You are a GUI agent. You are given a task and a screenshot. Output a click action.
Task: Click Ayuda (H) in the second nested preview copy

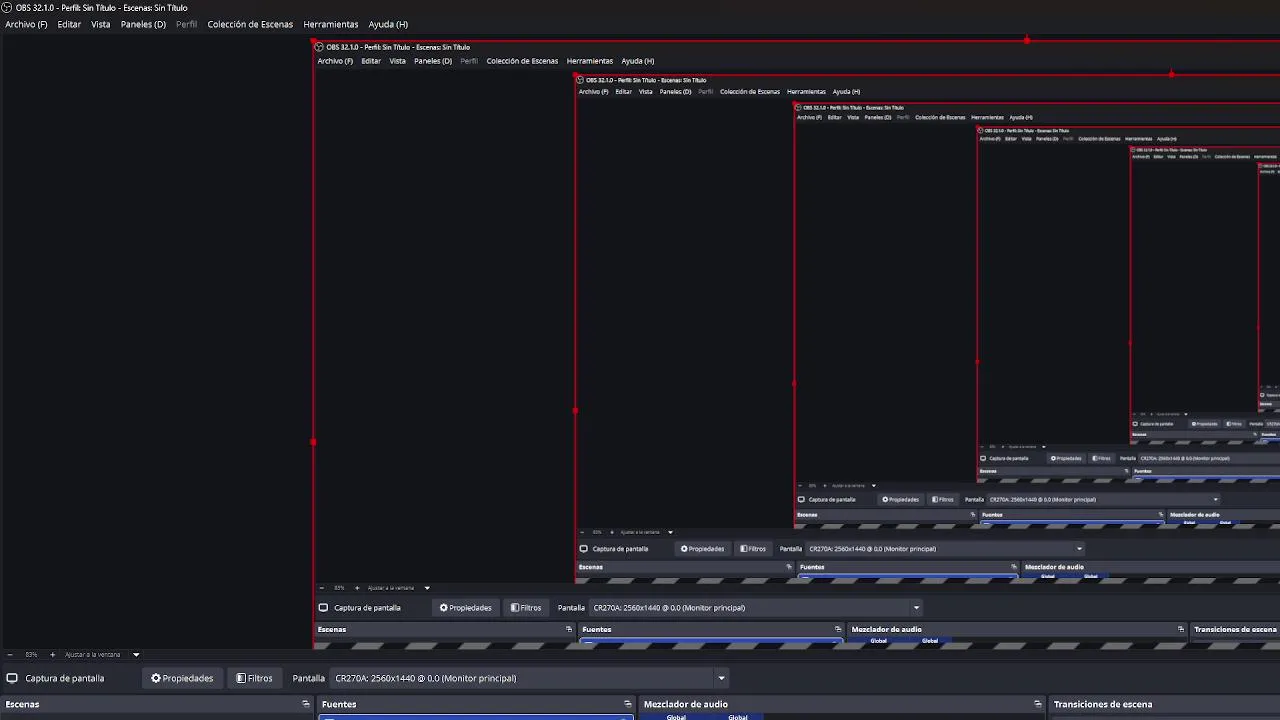[846, 91]
